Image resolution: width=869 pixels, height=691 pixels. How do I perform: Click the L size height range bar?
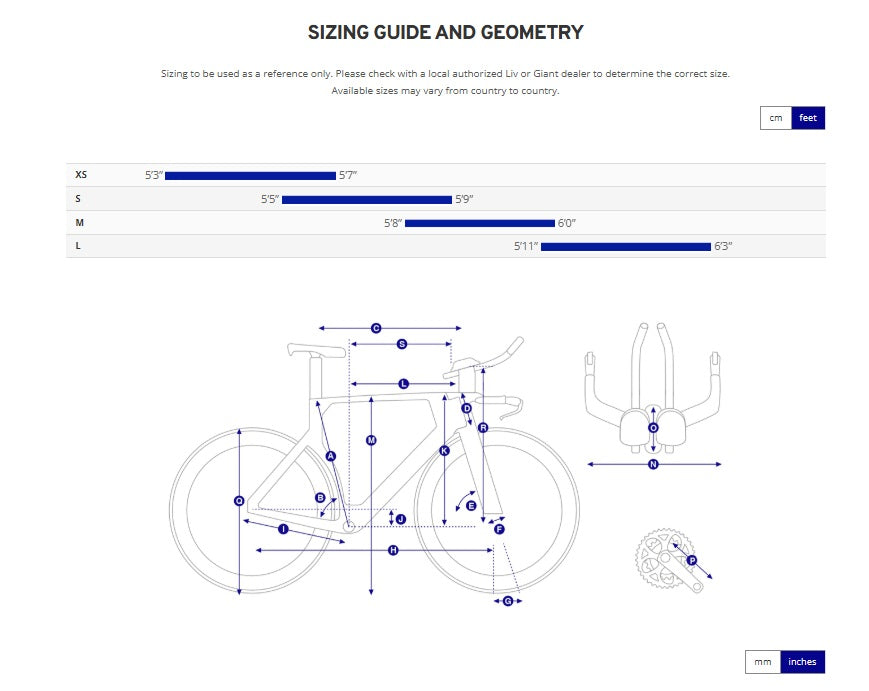625,246
